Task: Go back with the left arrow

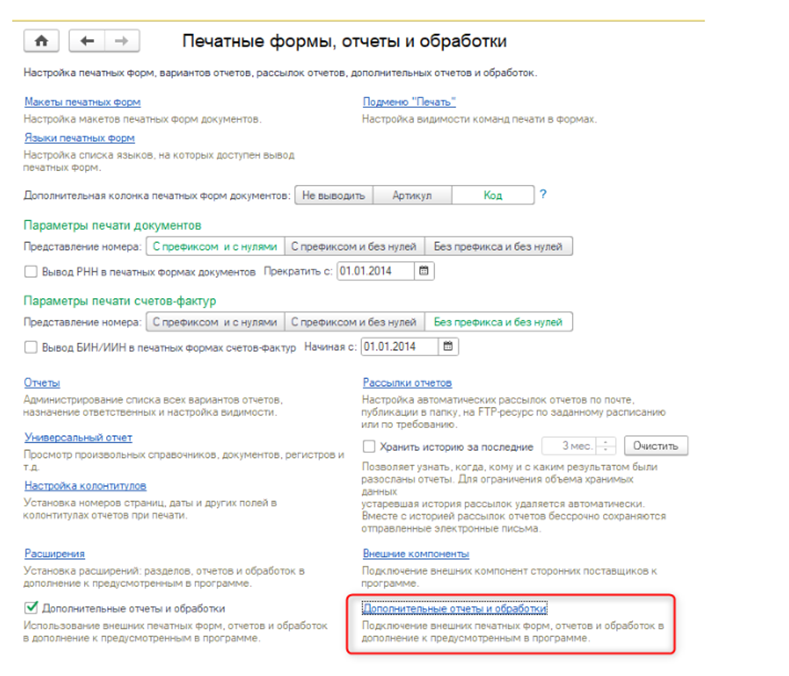Action: [87, 41]
